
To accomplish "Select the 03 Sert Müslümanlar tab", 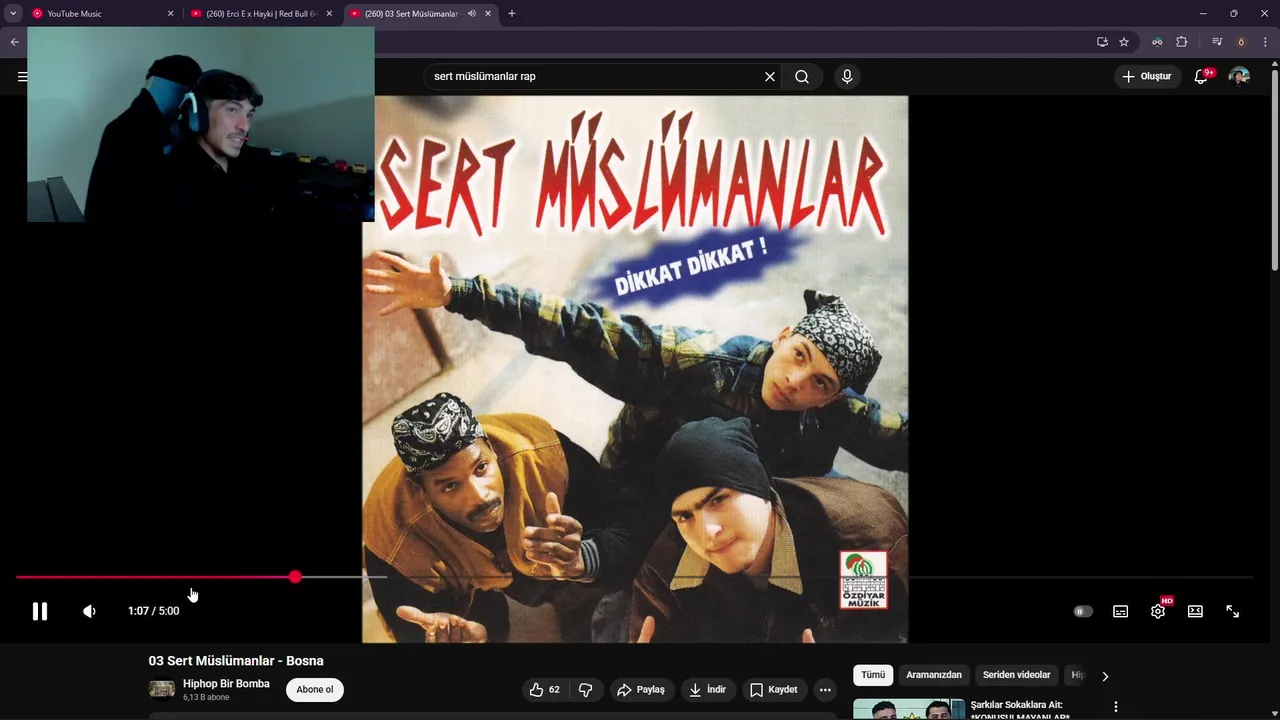I will coord(411,14).
